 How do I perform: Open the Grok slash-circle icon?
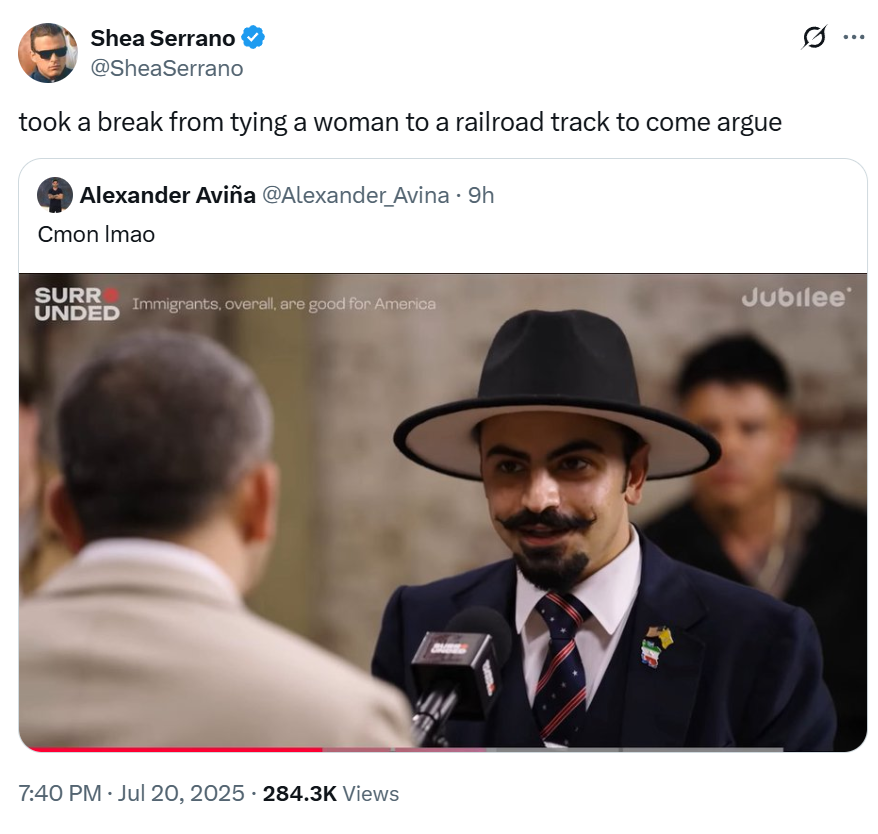814,38
